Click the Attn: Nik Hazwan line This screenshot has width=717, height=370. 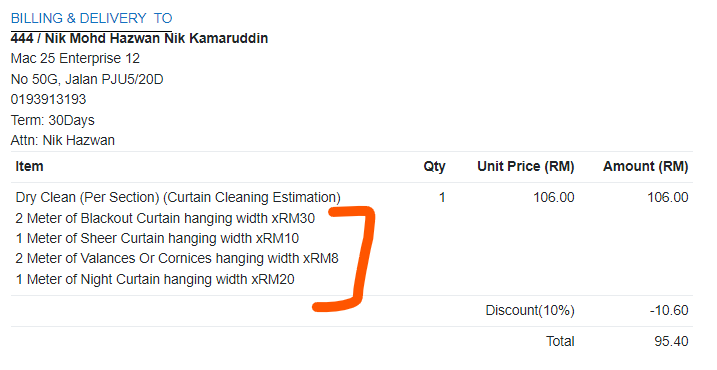(63, 140)
